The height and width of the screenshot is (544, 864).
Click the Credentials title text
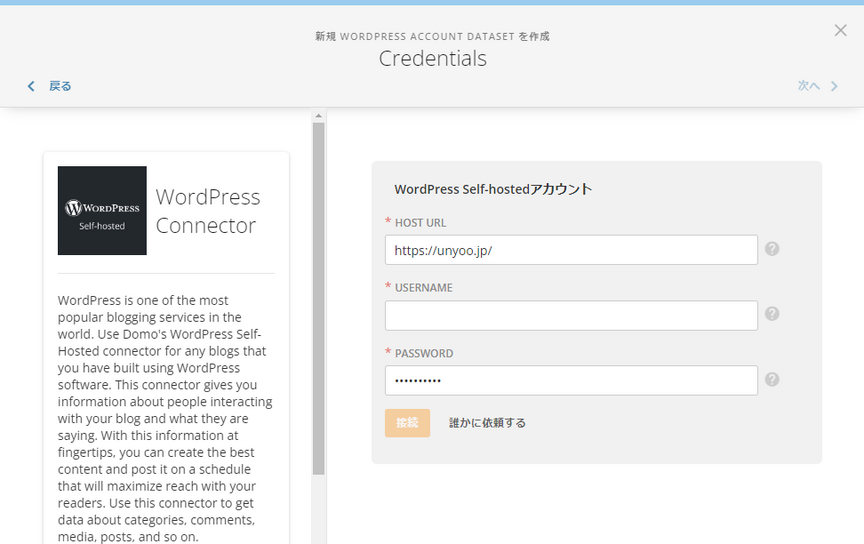click(x=433, y=58)
